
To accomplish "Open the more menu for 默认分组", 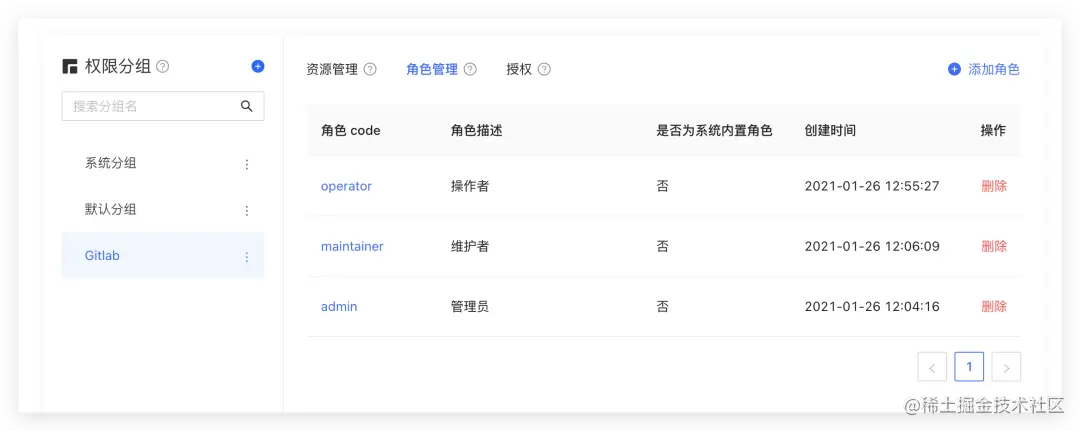I will pos(247,210).
